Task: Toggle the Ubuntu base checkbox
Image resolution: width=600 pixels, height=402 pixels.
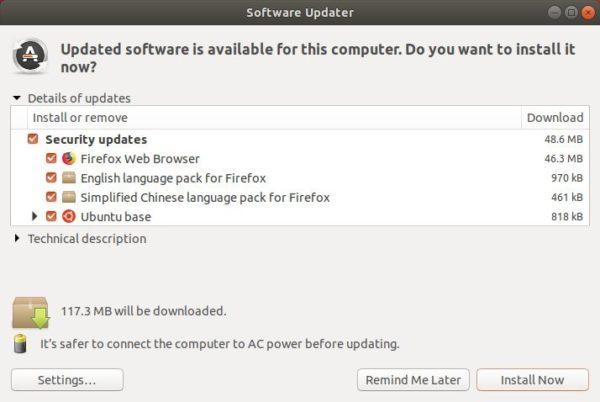Action: tap(51, 216)
